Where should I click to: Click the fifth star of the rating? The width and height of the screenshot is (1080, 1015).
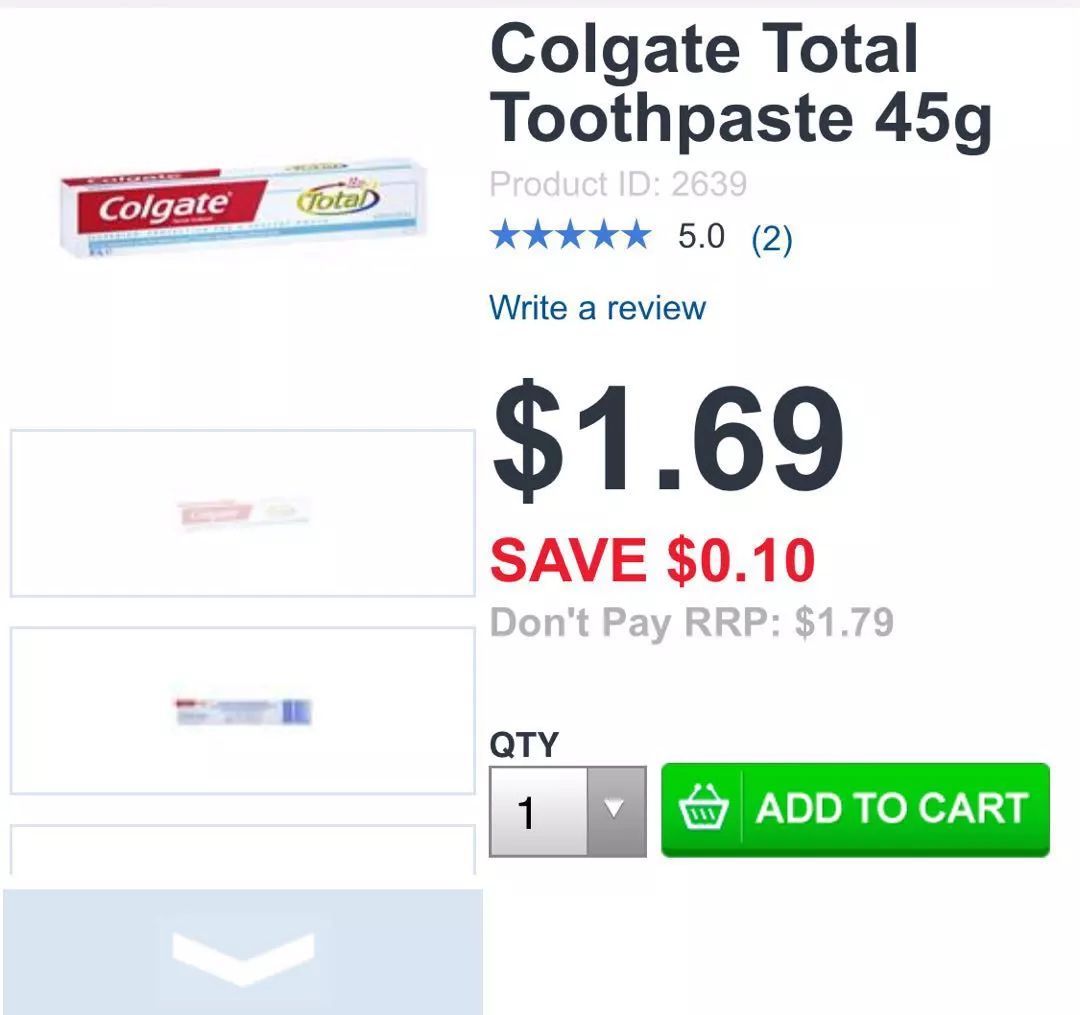634,236
